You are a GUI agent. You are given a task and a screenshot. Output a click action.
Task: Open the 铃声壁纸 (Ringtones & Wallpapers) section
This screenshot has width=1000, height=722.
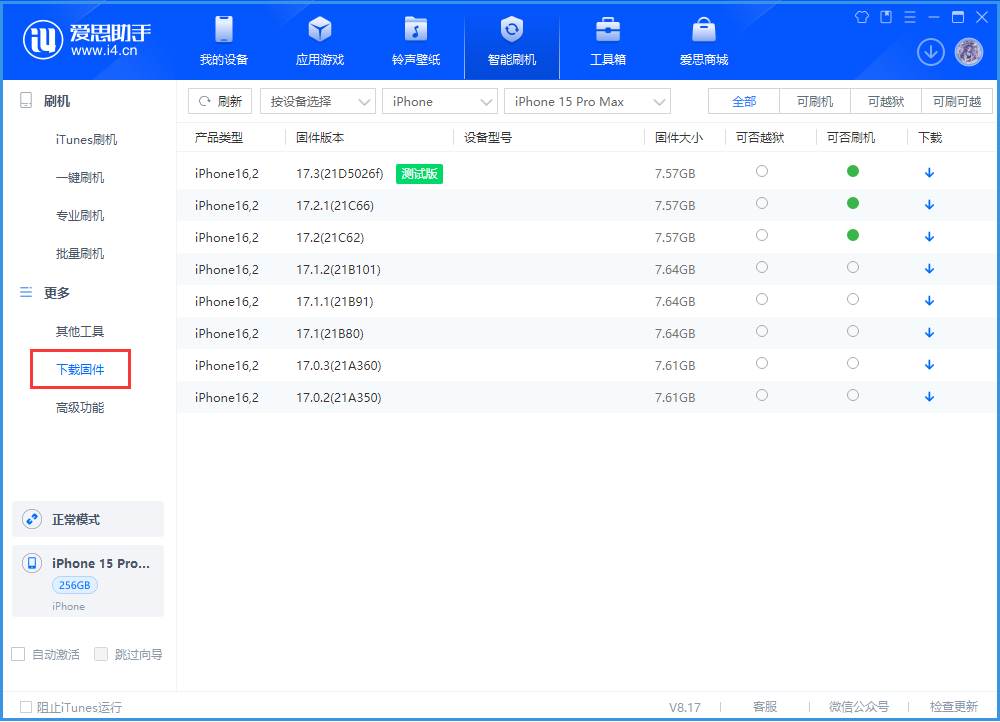(x=415, y=42)
